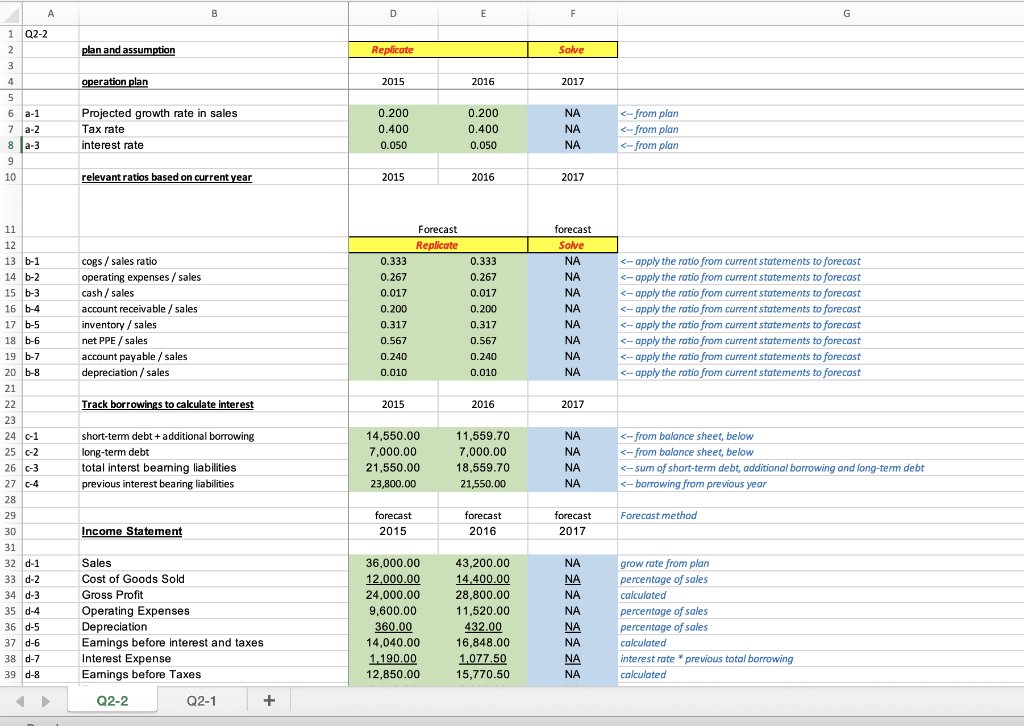Select 2015 inventory / sales value 0.317
The width and height of the screenshot is (1024, 726).
click(393, 325)
